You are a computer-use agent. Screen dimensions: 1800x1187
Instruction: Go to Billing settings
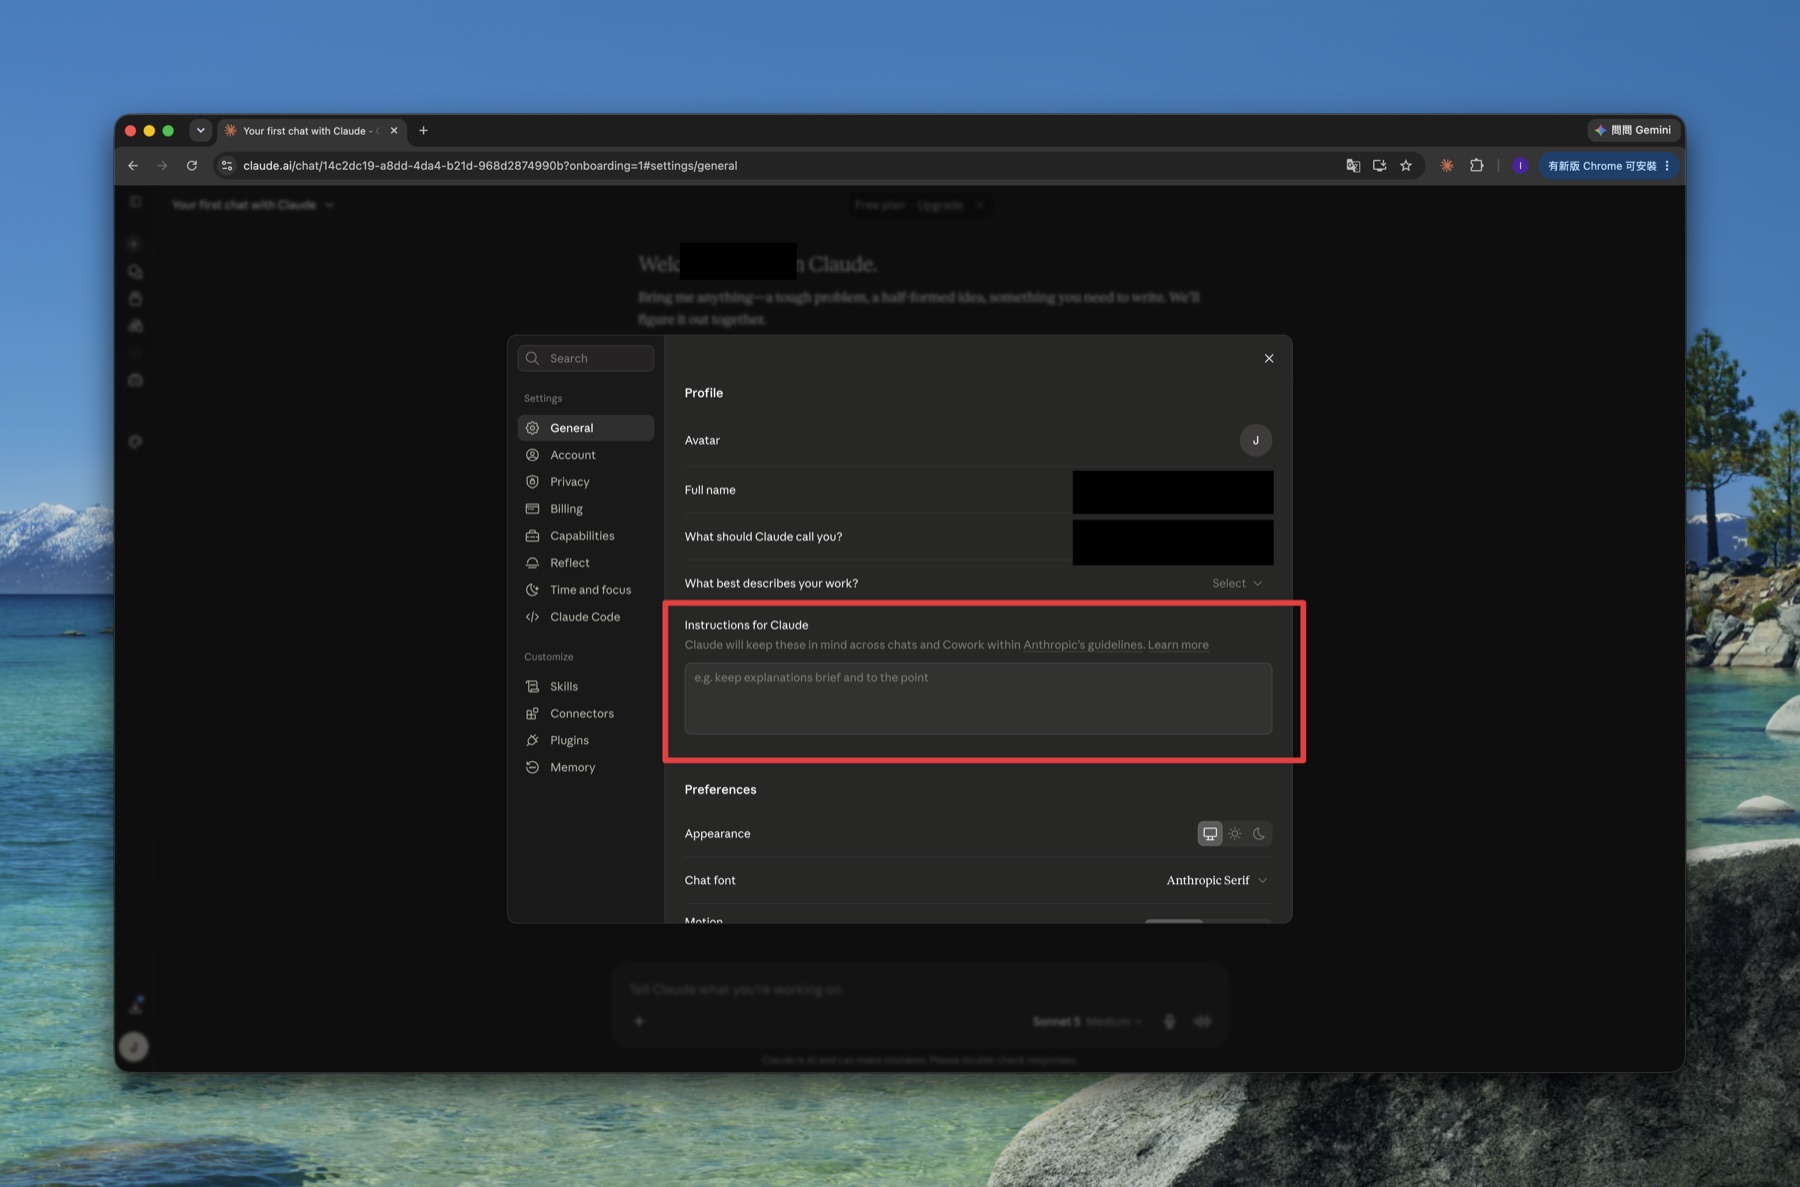(585, 509)
